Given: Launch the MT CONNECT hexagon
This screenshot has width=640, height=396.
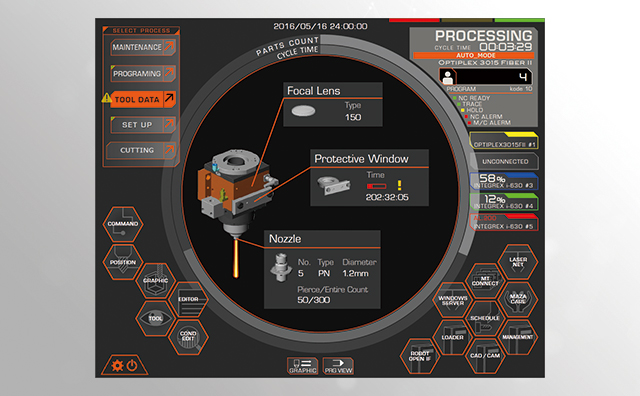Looking at the screenshot, I should point(485,281).
